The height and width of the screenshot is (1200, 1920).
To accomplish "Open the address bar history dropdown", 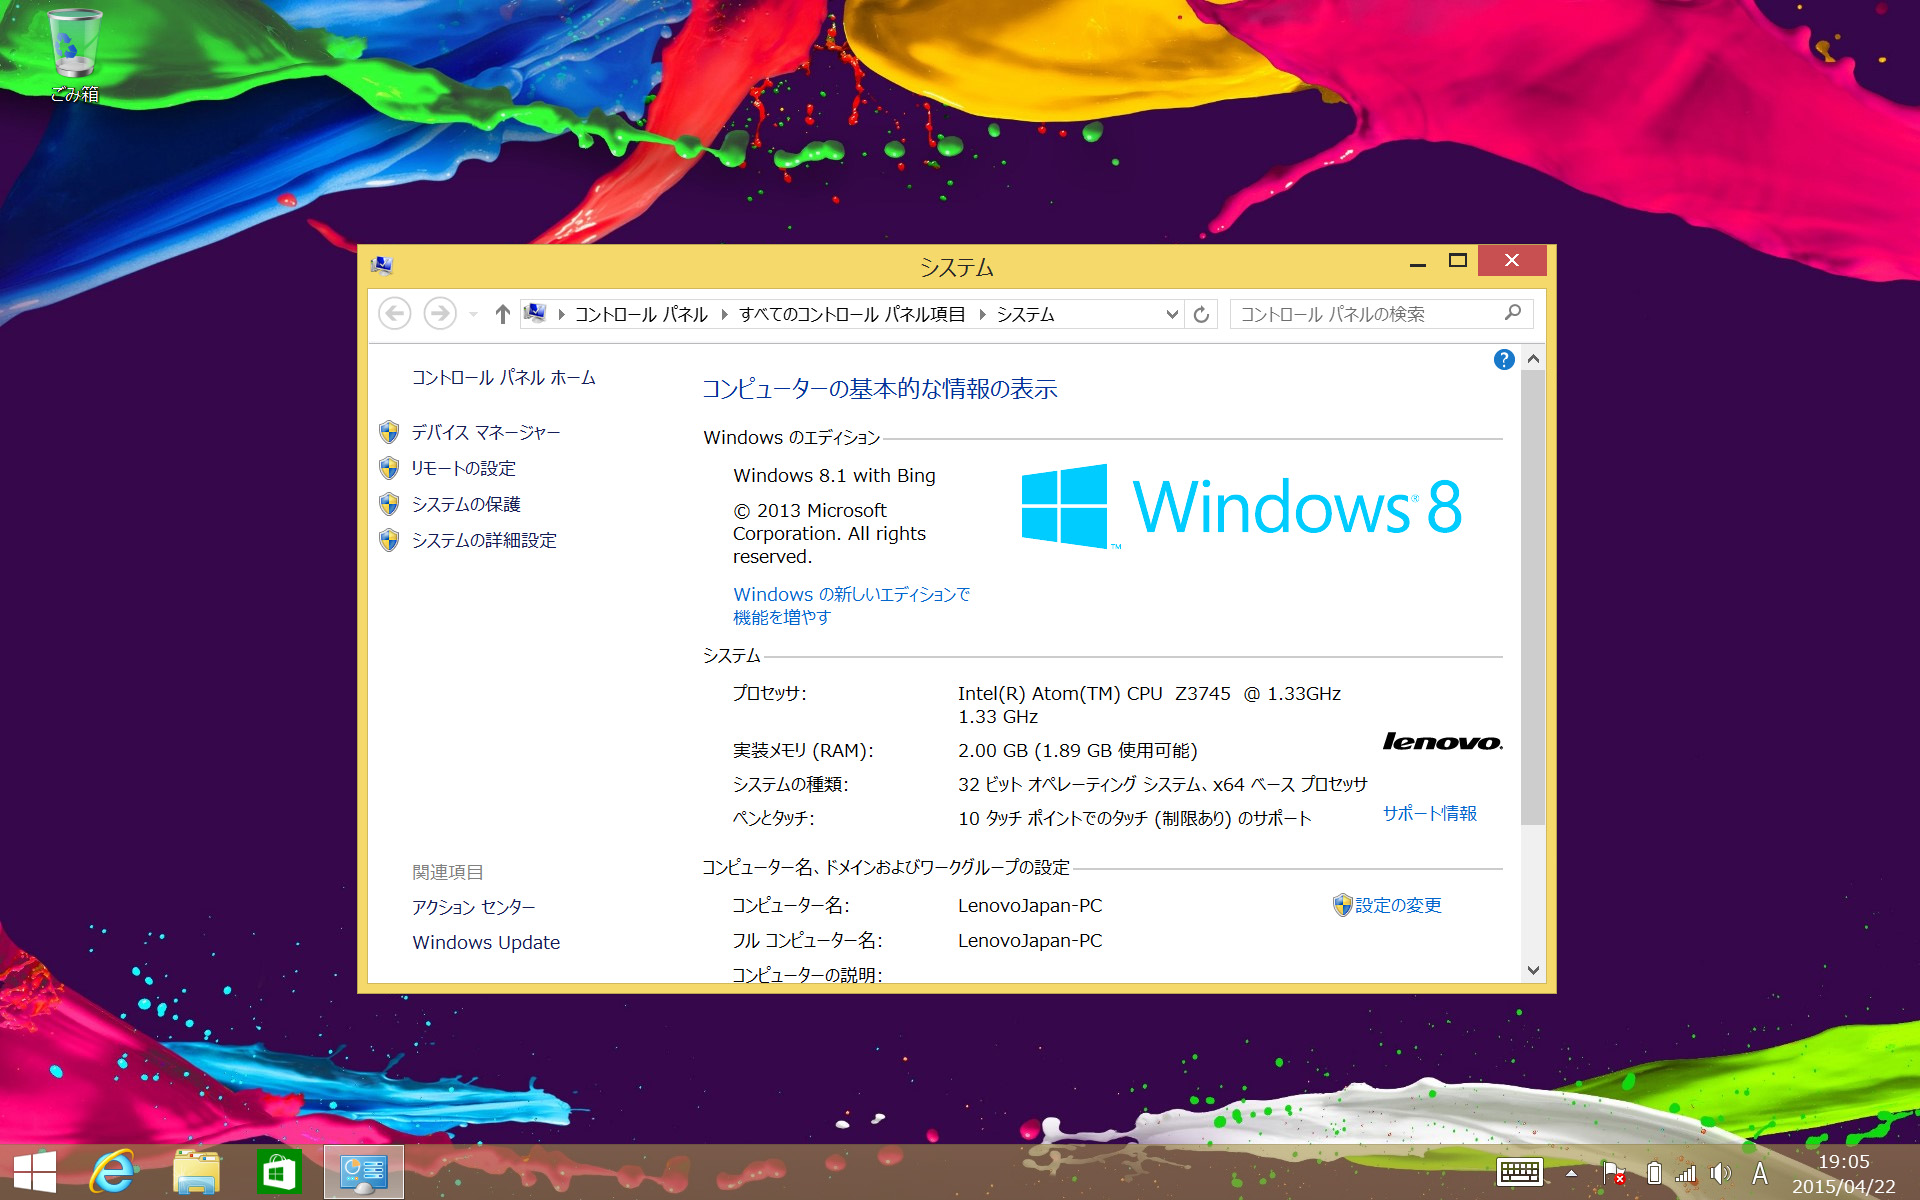I will pyautogui.click(x=1172, y=315).
